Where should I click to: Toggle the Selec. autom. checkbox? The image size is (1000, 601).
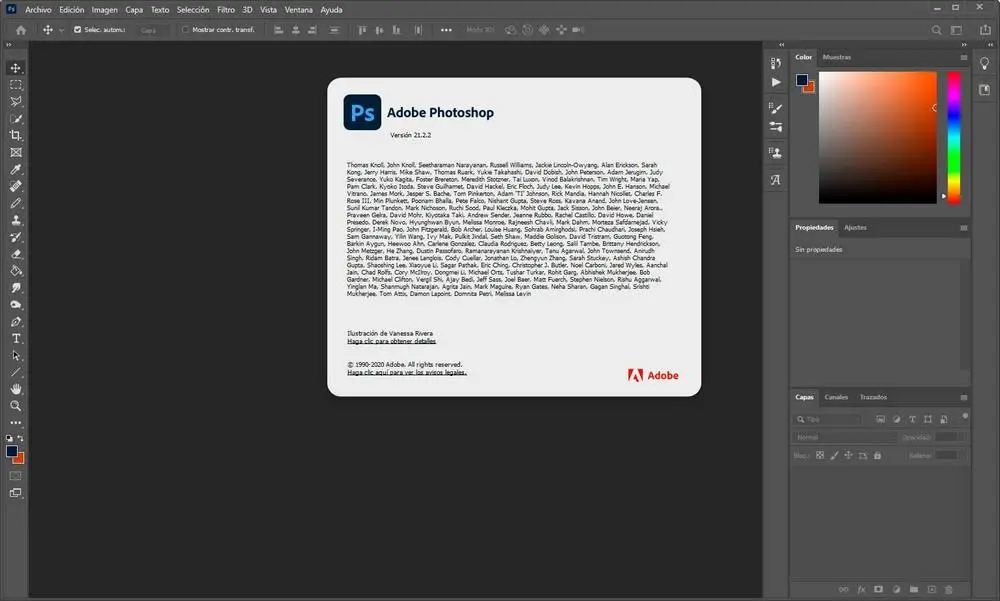click(77, 29)
